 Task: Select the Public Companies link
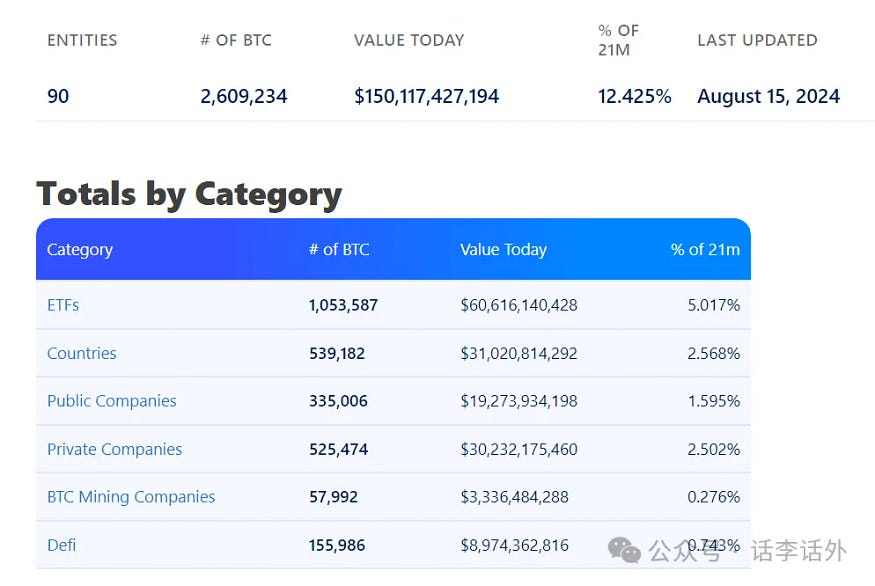111,401
